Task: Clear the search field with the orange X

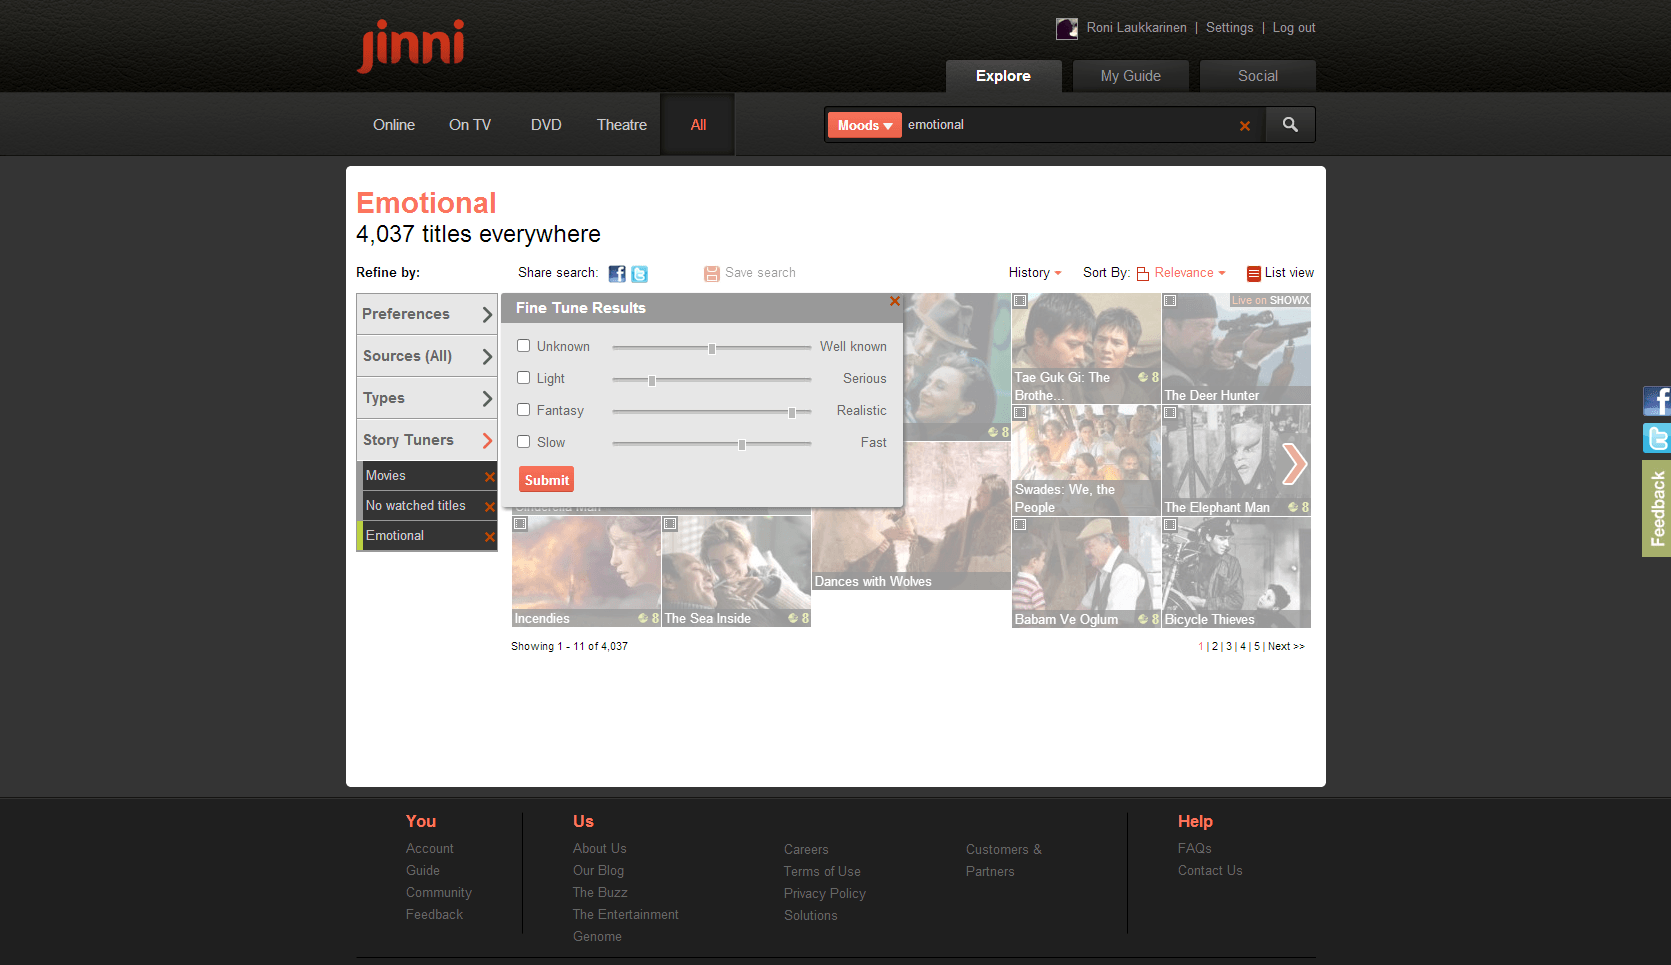Action: 1245,126
